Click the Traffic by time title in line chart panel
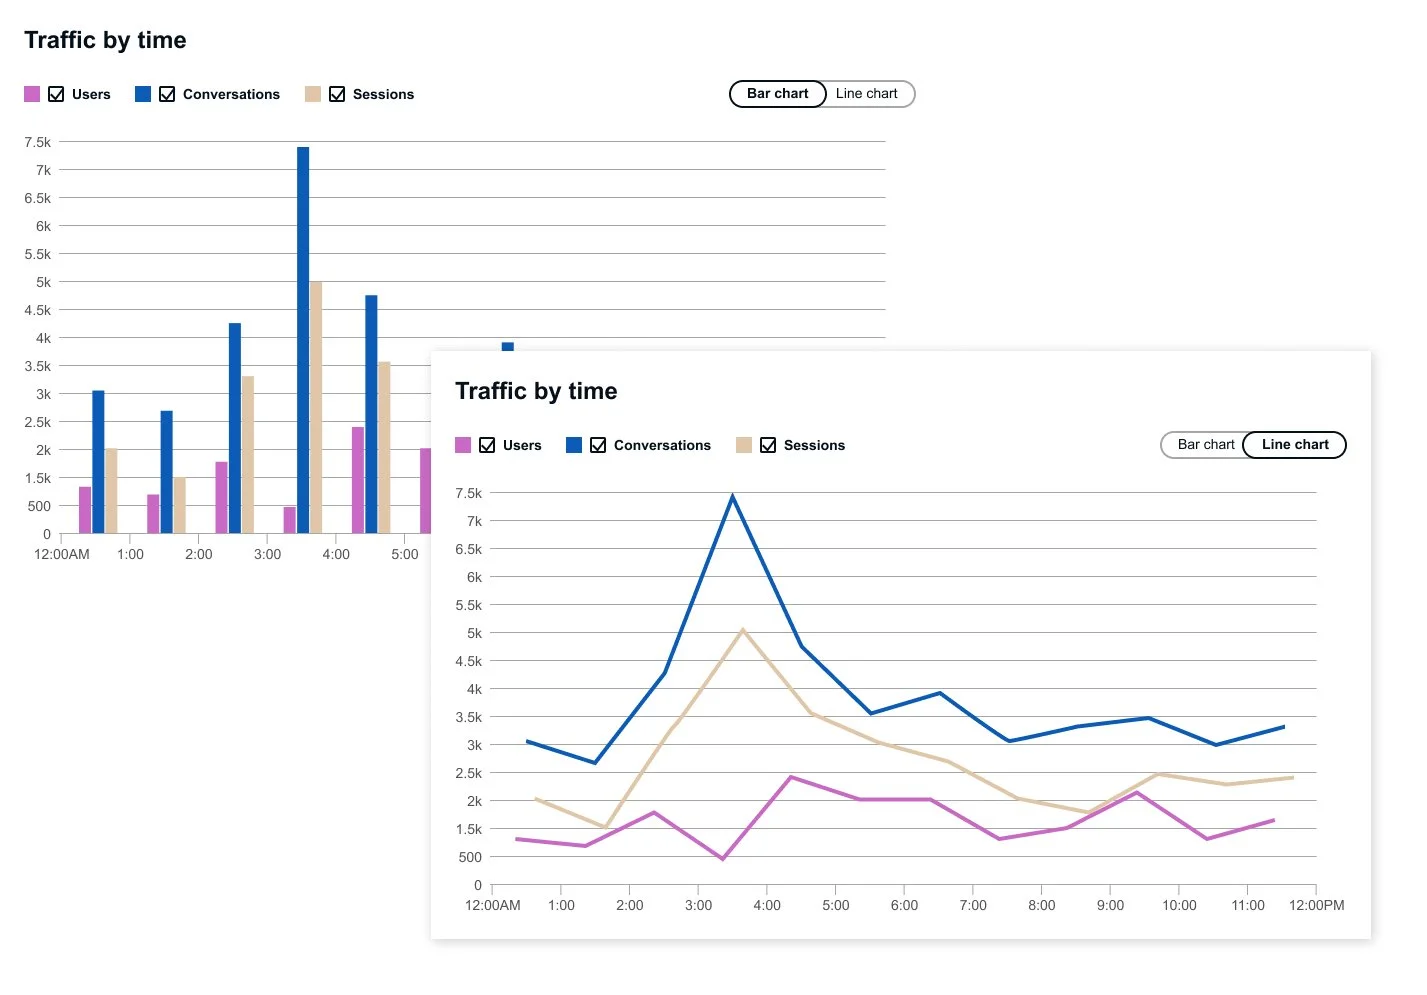Screen dimensions: 1427x995 (x=536, y=391)
